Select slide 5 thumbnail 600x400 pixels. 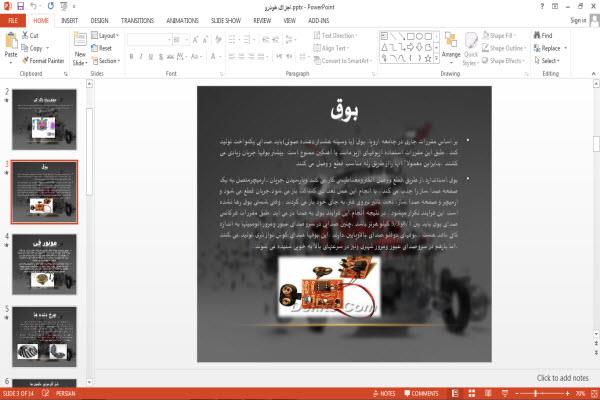pos(44,337)
